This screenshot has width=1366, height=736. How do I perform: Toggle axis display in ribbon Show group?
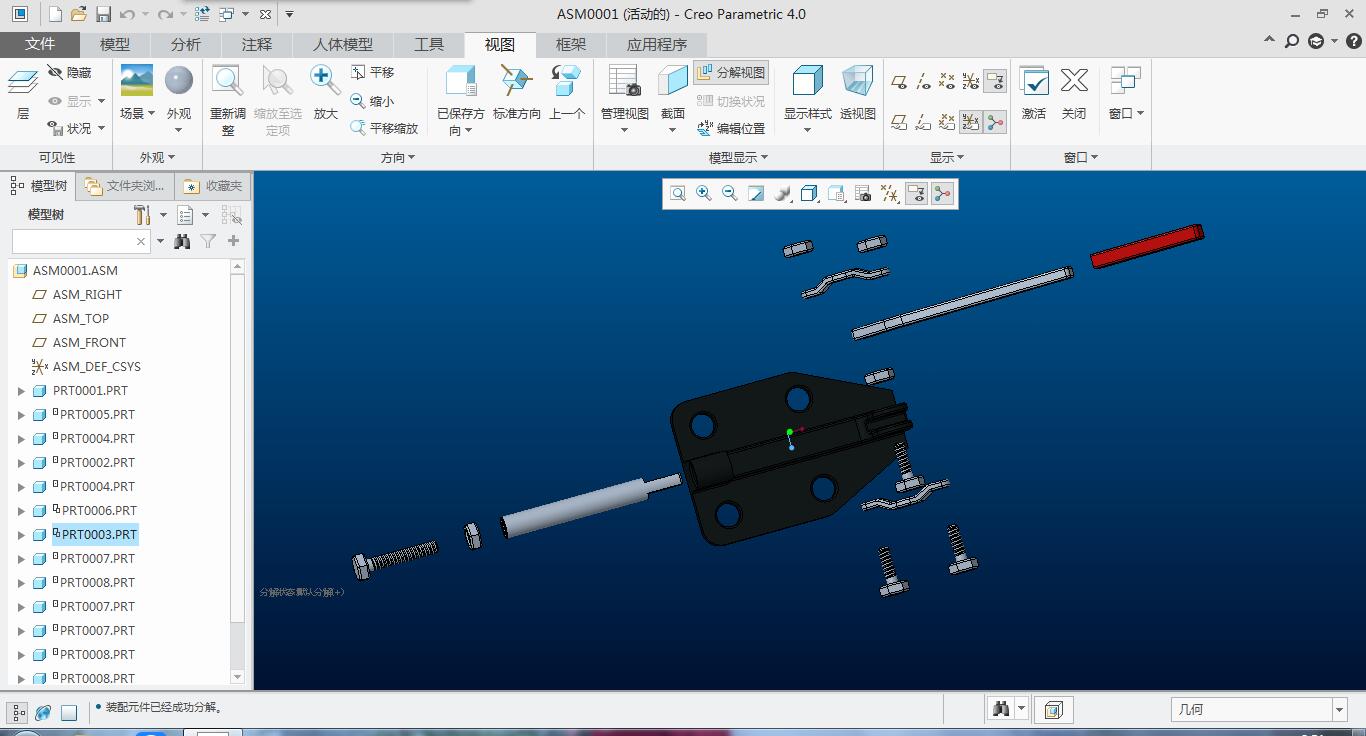(922, 81)
